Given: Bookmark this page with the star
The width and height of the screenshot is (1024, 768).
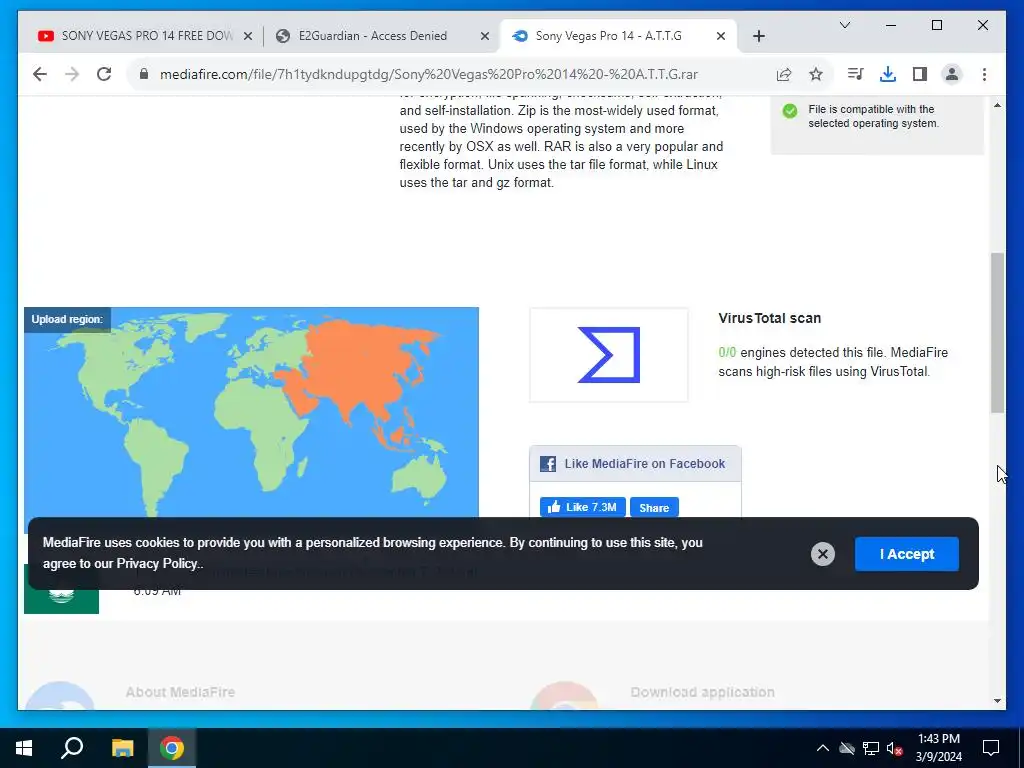Looking at the screenshot, I should (x=816, y=74).
